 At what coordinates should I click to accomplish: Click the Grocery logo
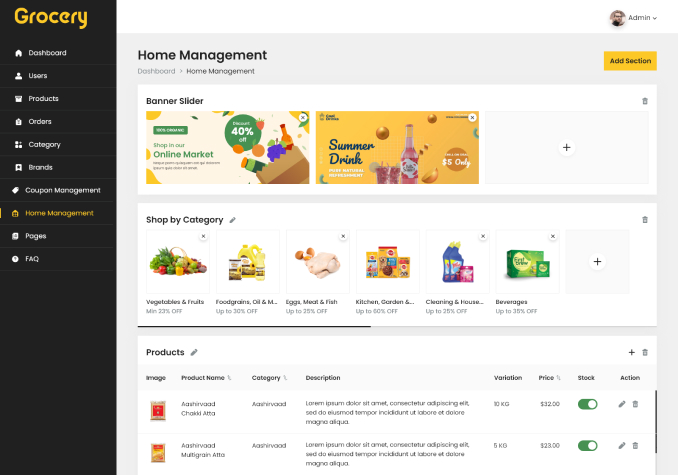[x=51, y=17]
